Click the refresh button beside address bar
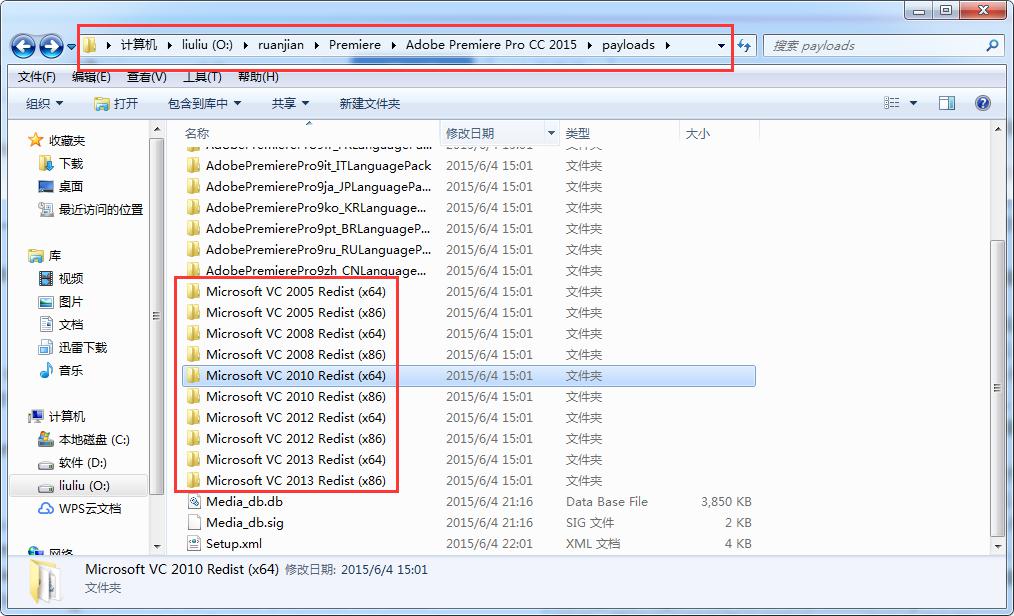 tap(744, 45)
